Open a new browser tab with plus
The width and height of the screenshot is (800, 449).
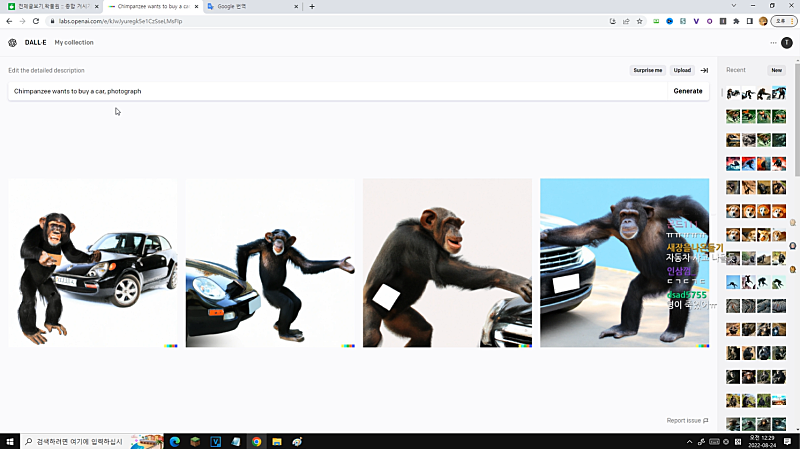312,7
